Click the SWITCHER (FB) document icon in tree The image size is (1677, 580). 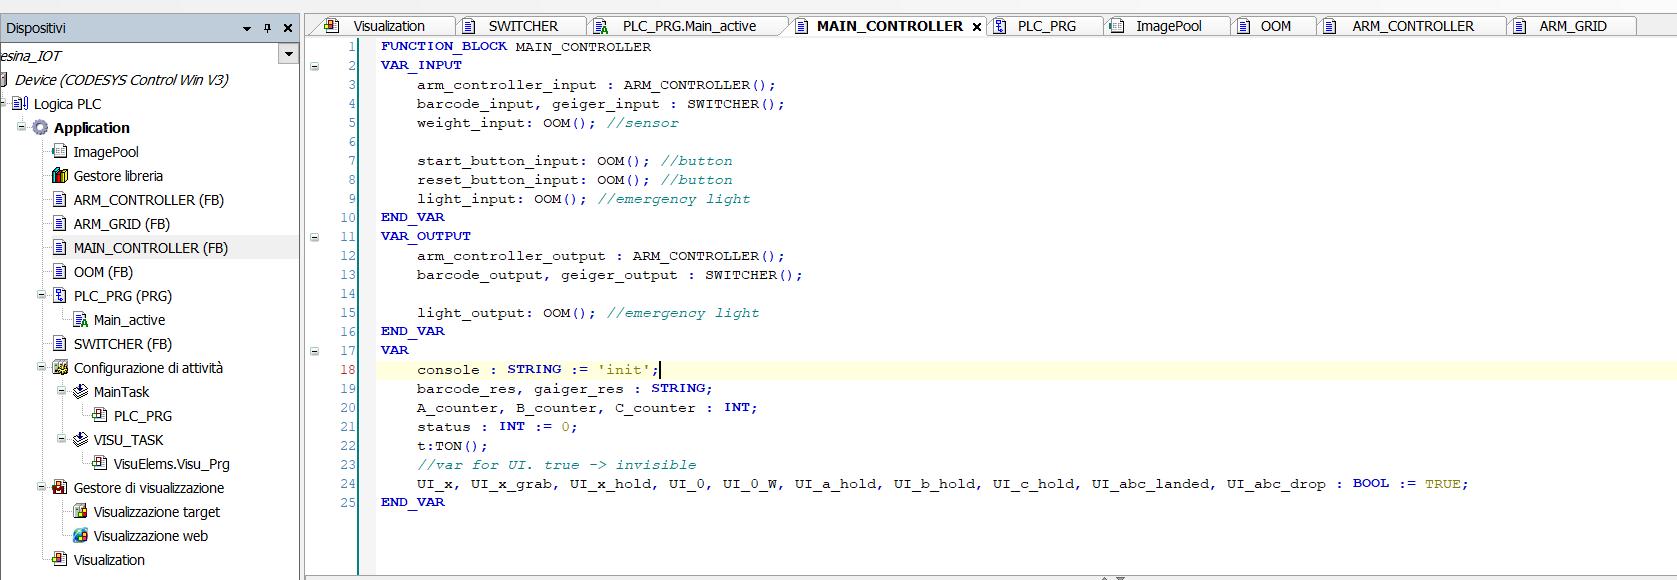(x=60, y=343)
